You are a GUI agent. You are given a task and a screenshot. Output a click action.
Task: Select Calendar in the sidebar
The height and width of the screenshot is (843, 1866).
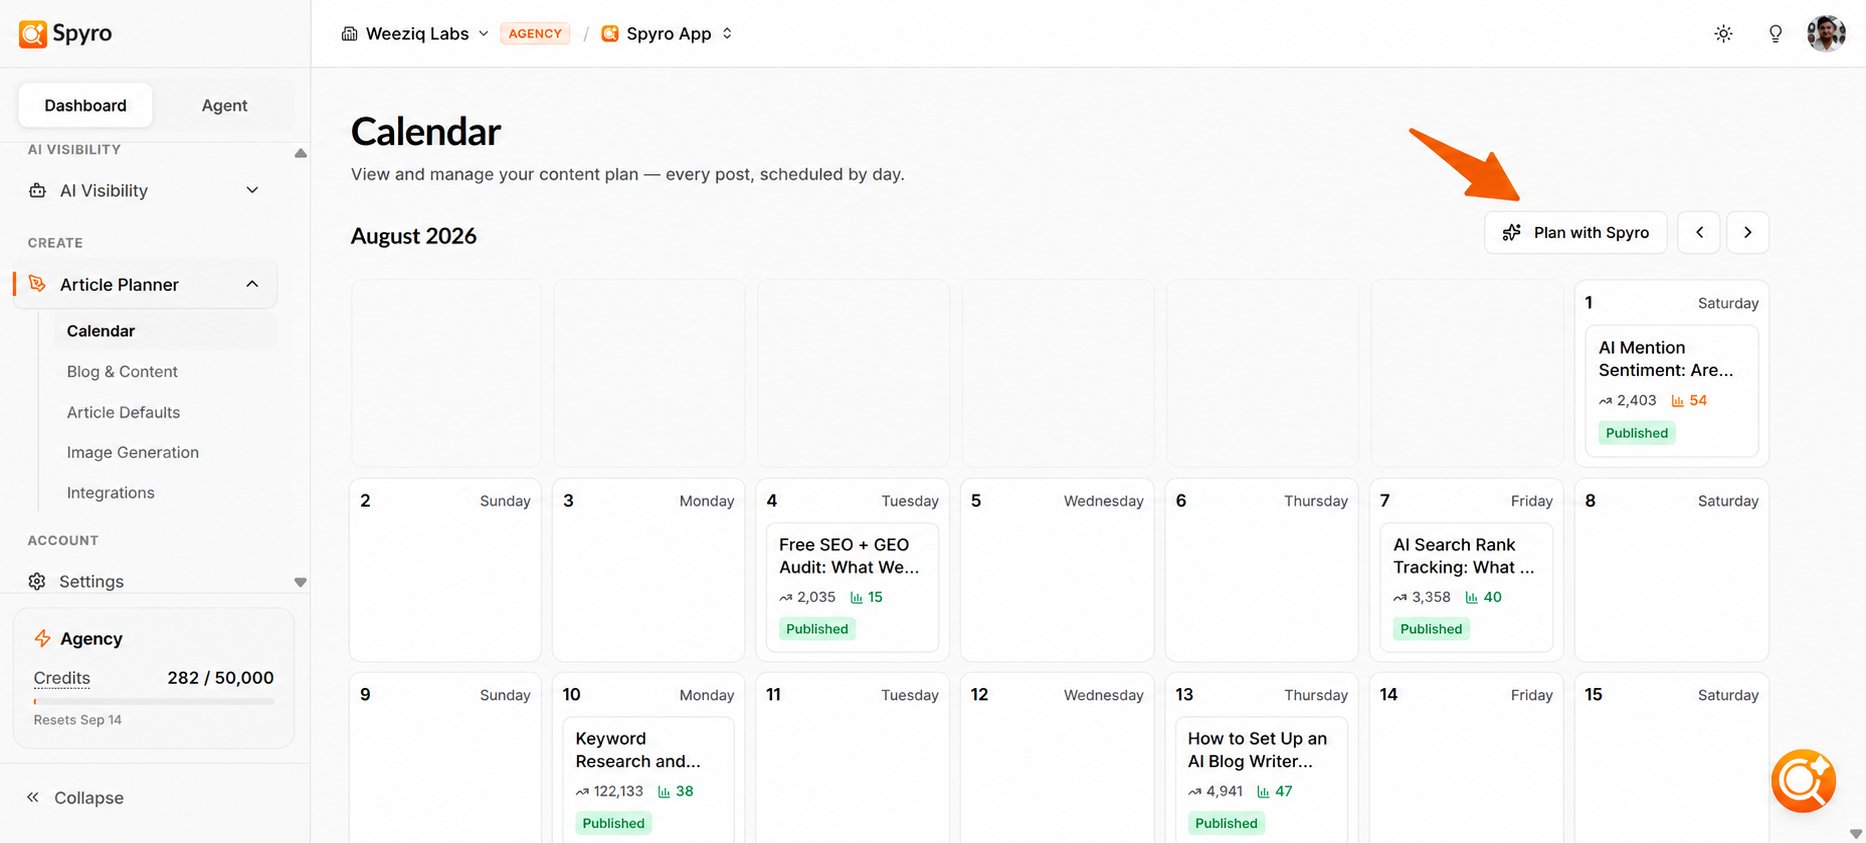(x=166, y=331)
